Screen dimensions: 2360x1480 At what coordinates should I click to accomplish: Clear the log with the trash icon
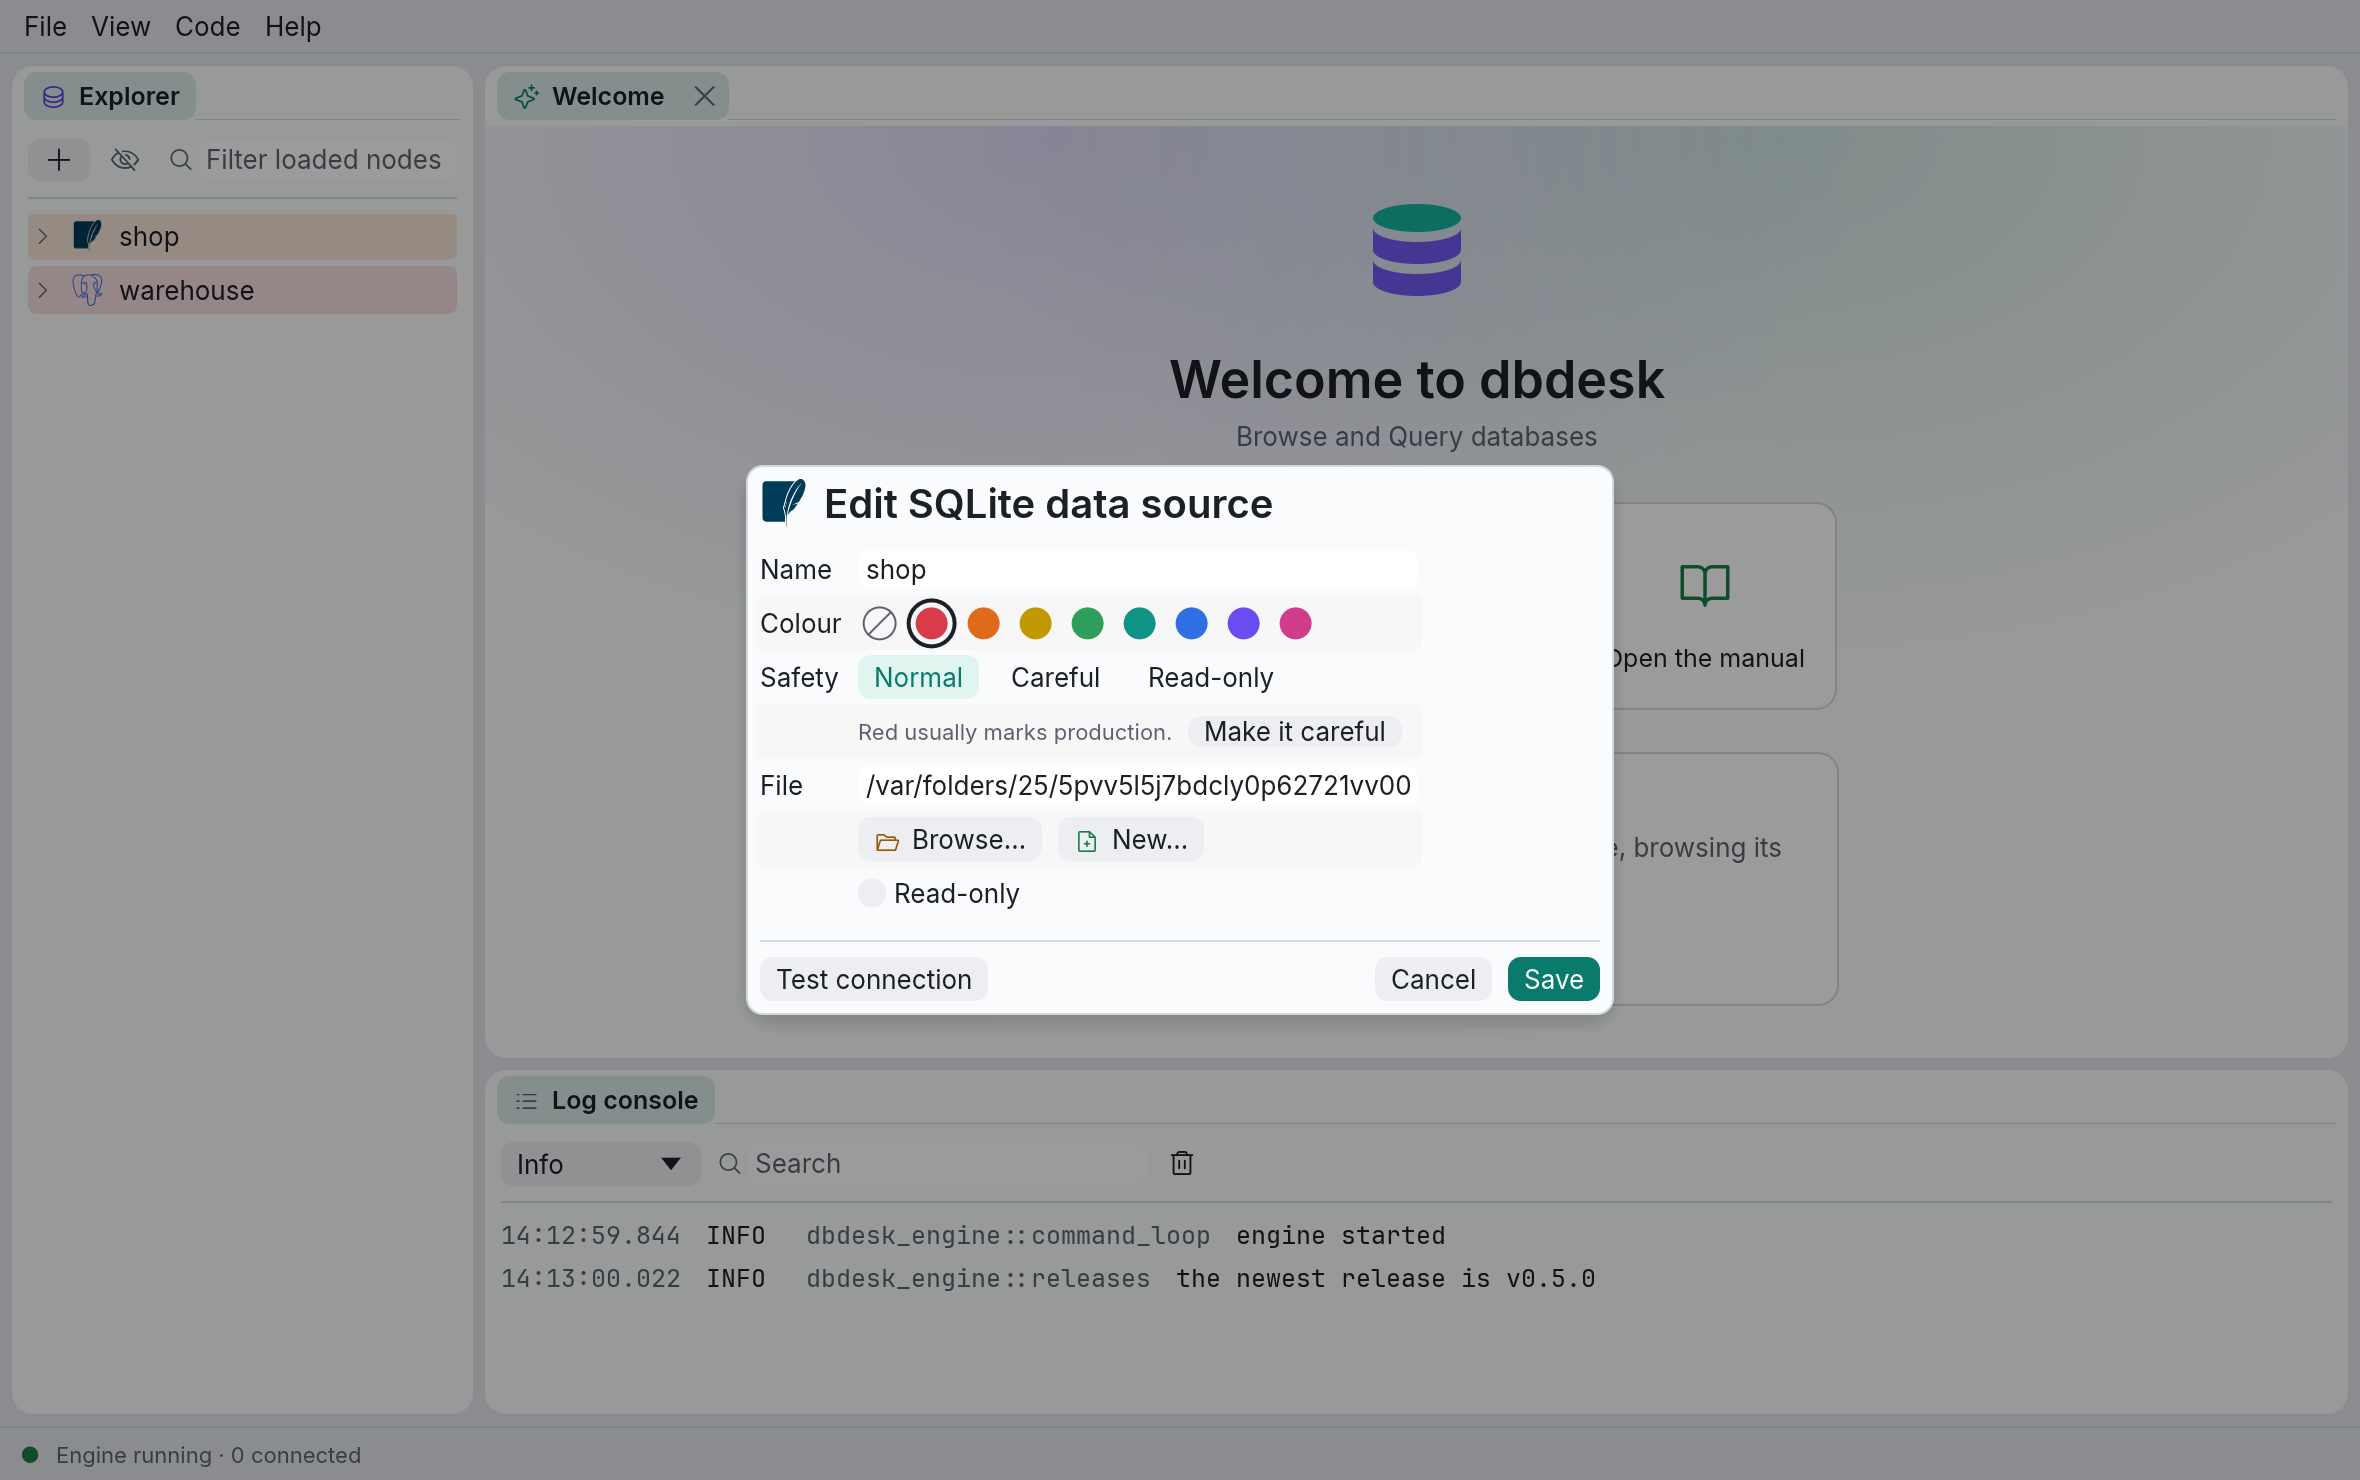(x=1182, y=1163)
